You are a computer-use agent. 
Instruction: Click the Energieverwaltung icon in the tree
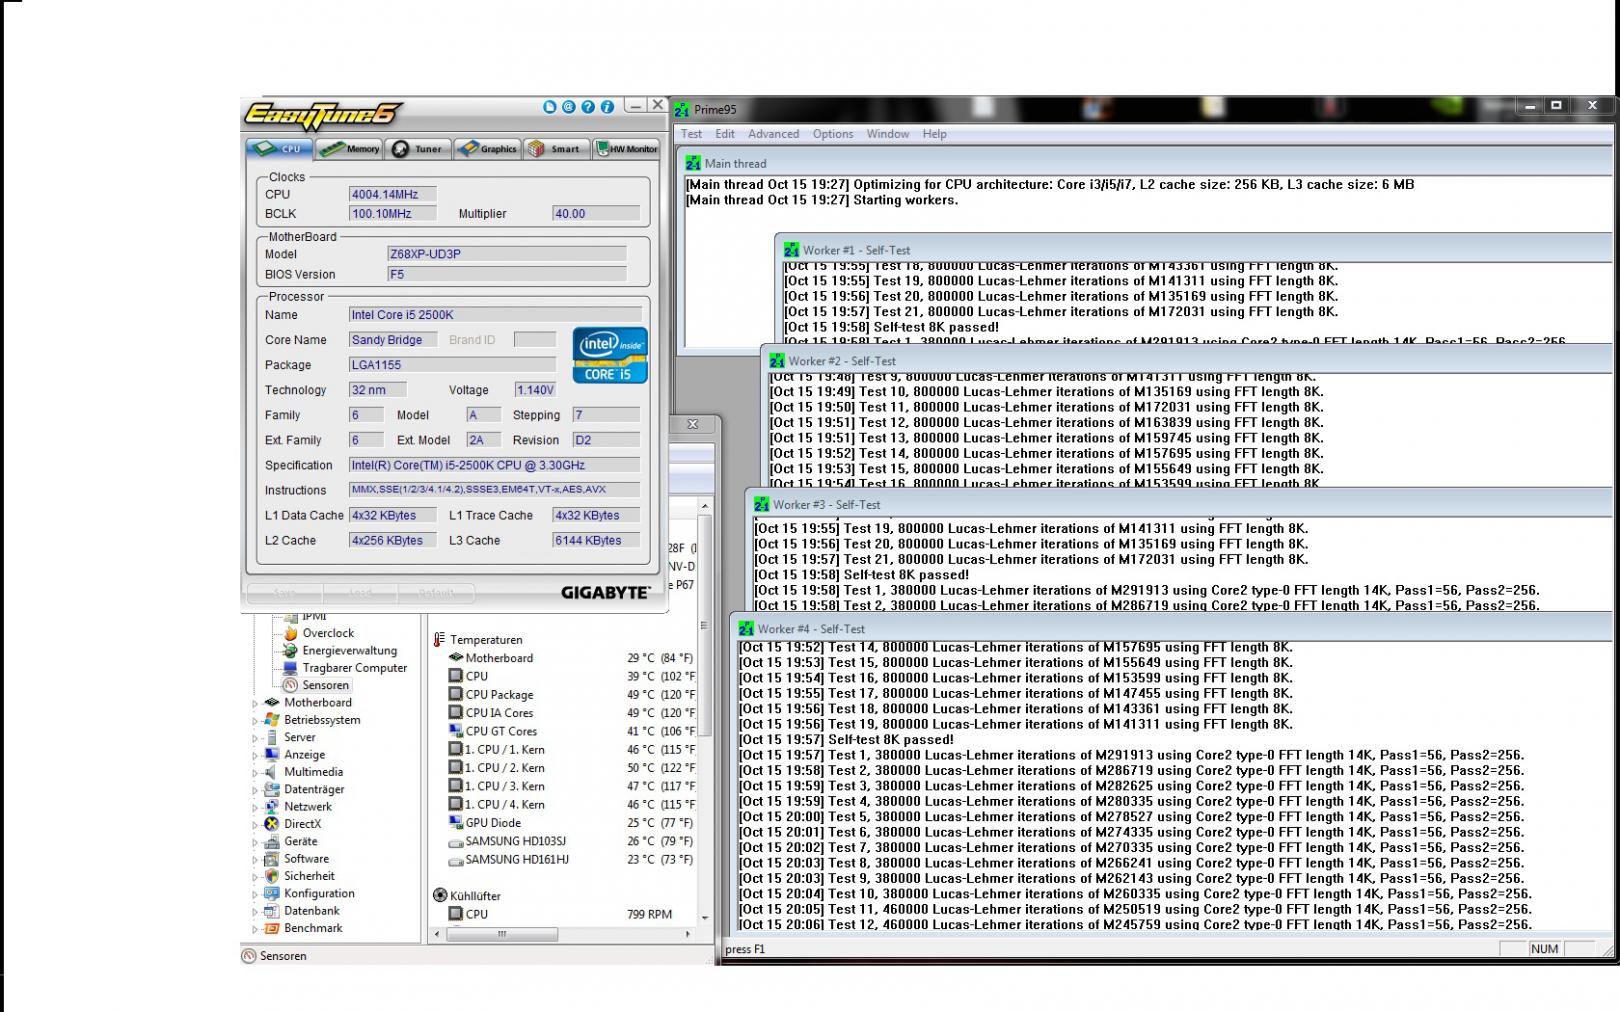(x=290, y=651)
